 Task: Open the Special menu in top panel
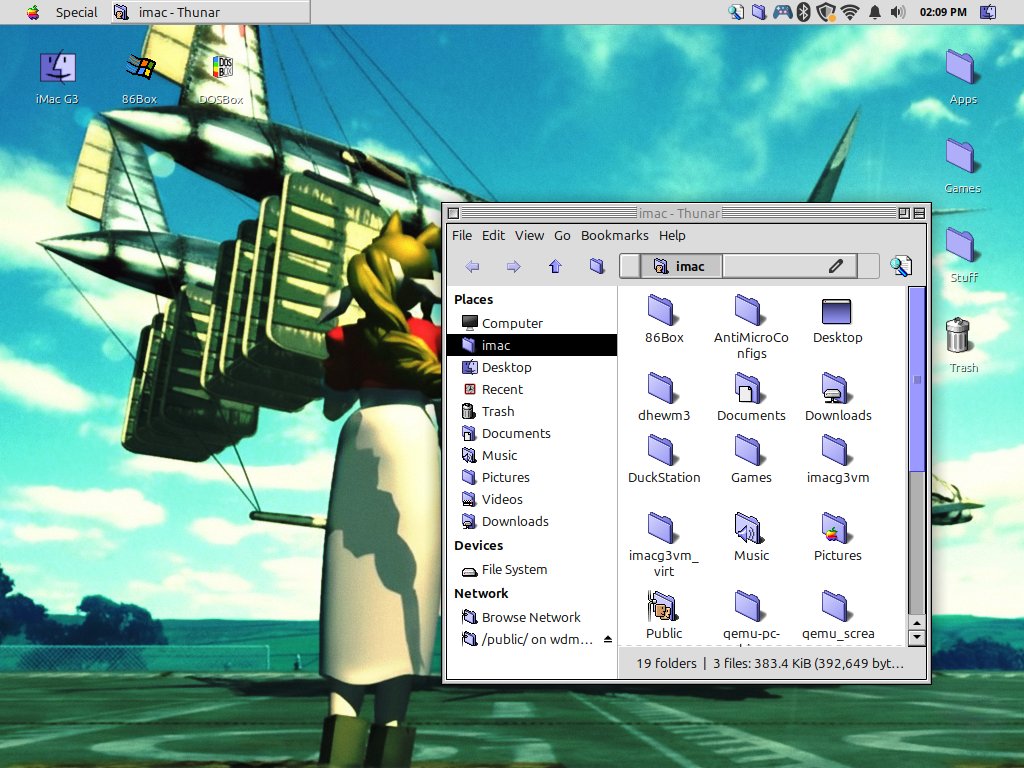point(76,12)
